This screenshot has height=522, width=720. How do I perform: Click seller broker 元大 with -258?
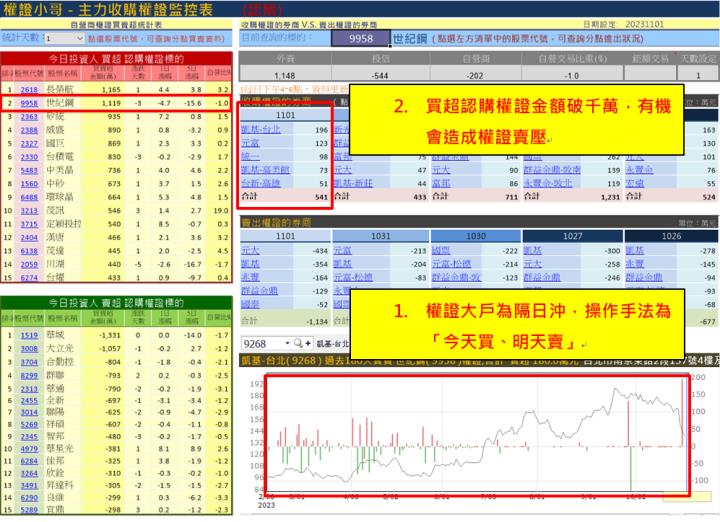533,264
